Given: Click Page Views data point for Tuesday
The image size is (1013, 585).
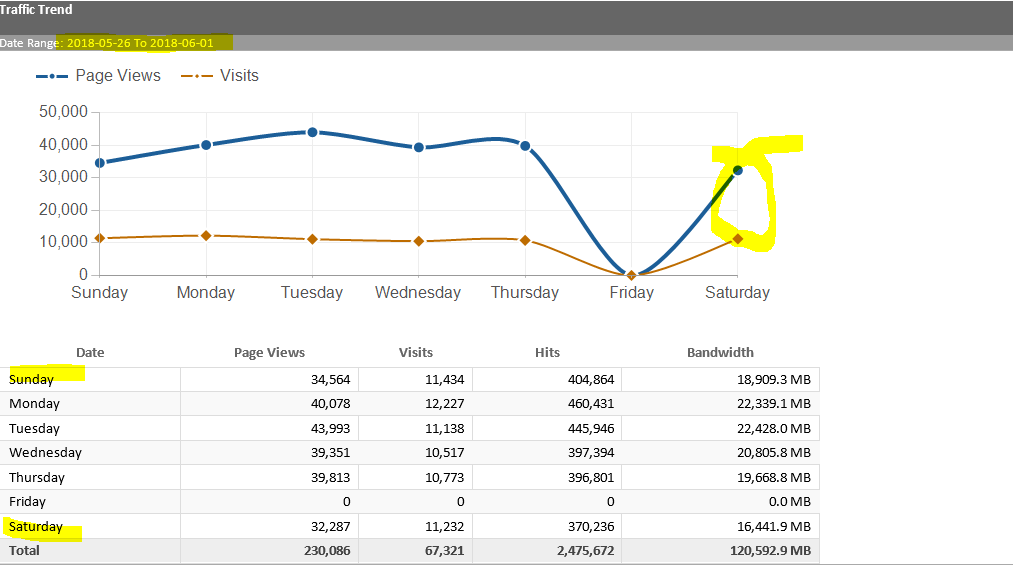Looking at the screenshot, I should 312,132.
